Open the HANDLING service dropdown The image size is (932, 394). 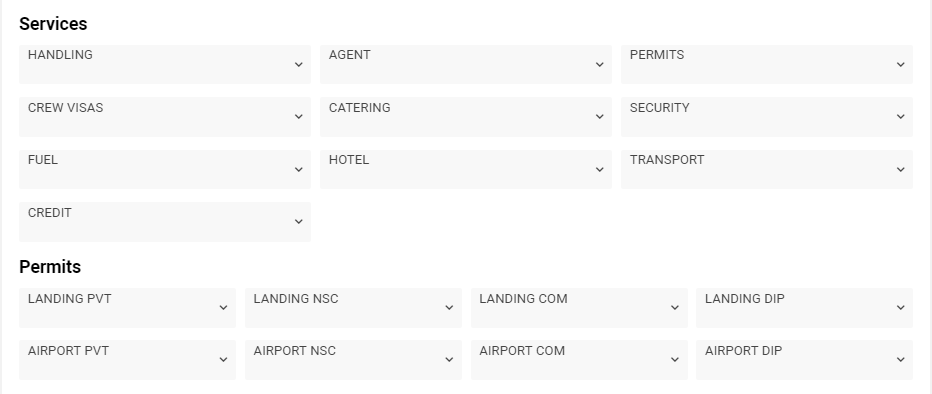(x=165, y=64)
